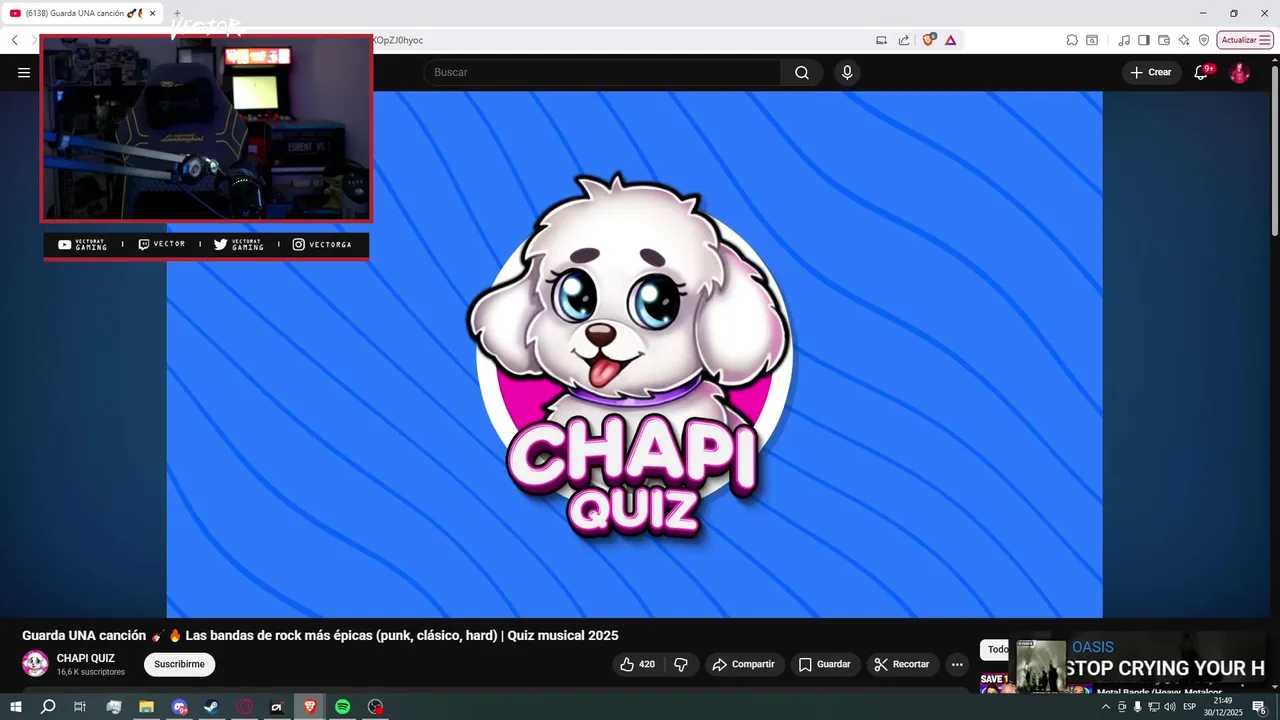Close the Guarda UNA canción browser tab
Viewport: 1280px width, 720px height.
(153, 13)
